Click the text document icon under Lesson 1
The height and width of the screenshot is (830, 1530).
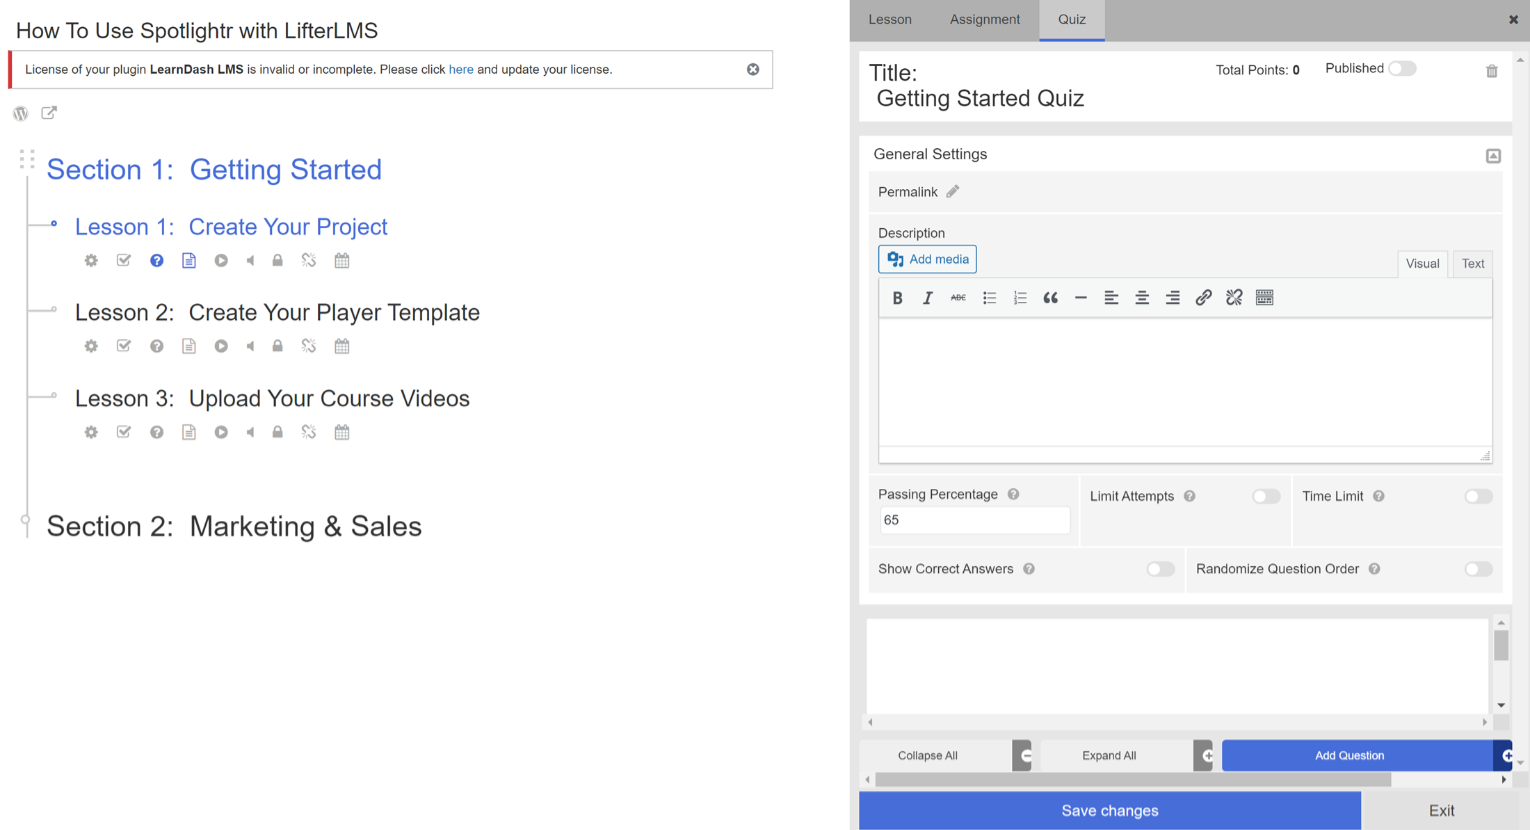pos(189,261)
